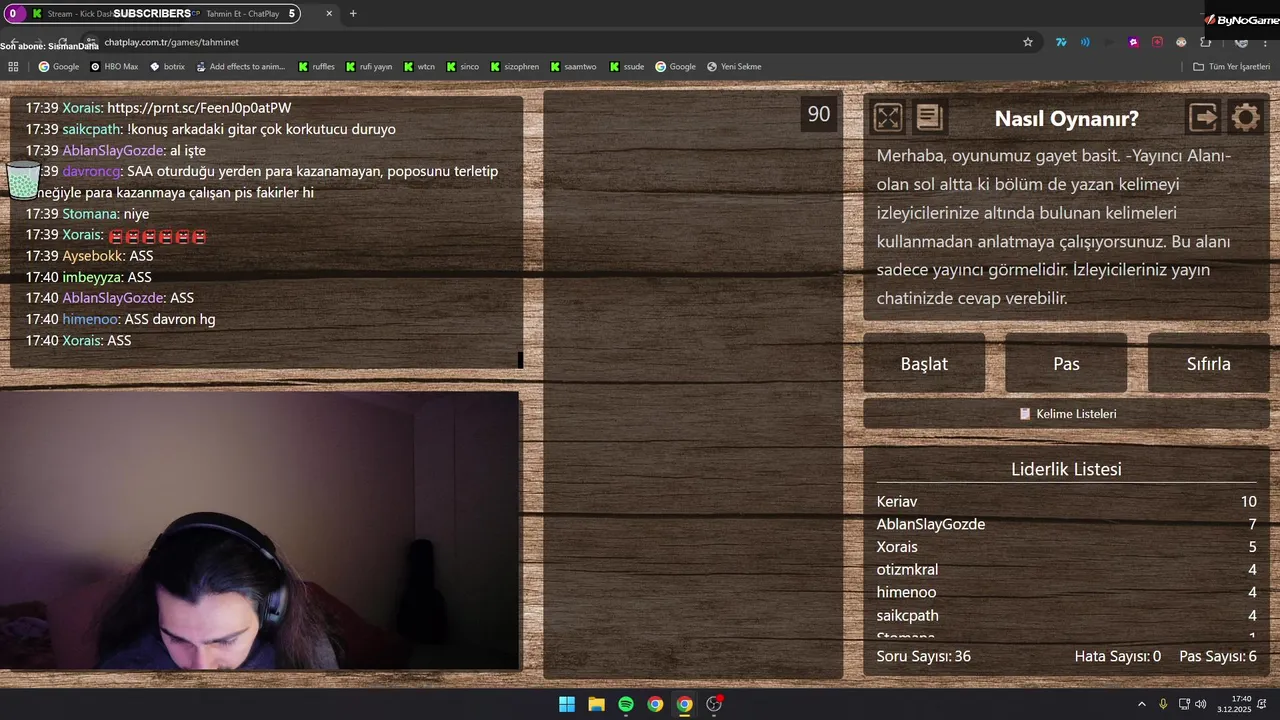Open the HBO Max bookmark
This screenshot has height=720, width=1280.
pos(114,67)
